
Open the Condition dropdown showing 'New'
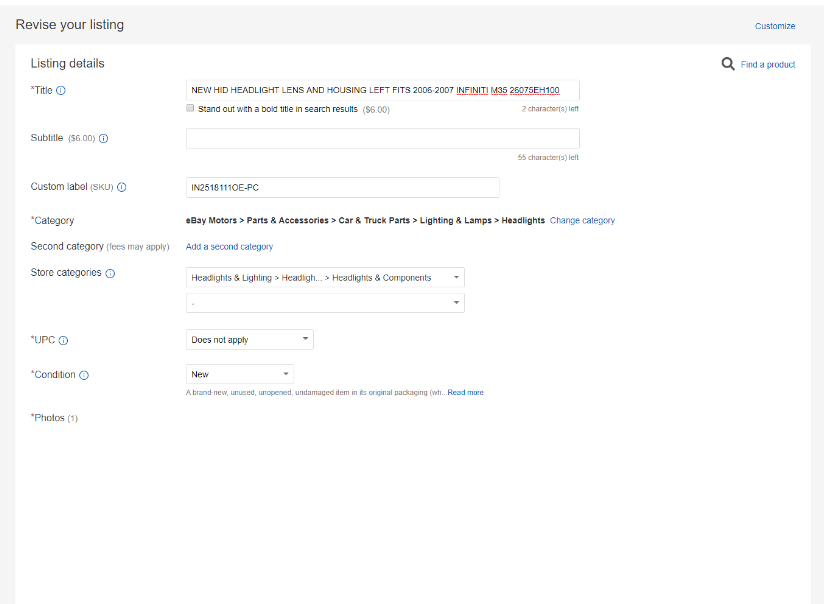(239, 374)
